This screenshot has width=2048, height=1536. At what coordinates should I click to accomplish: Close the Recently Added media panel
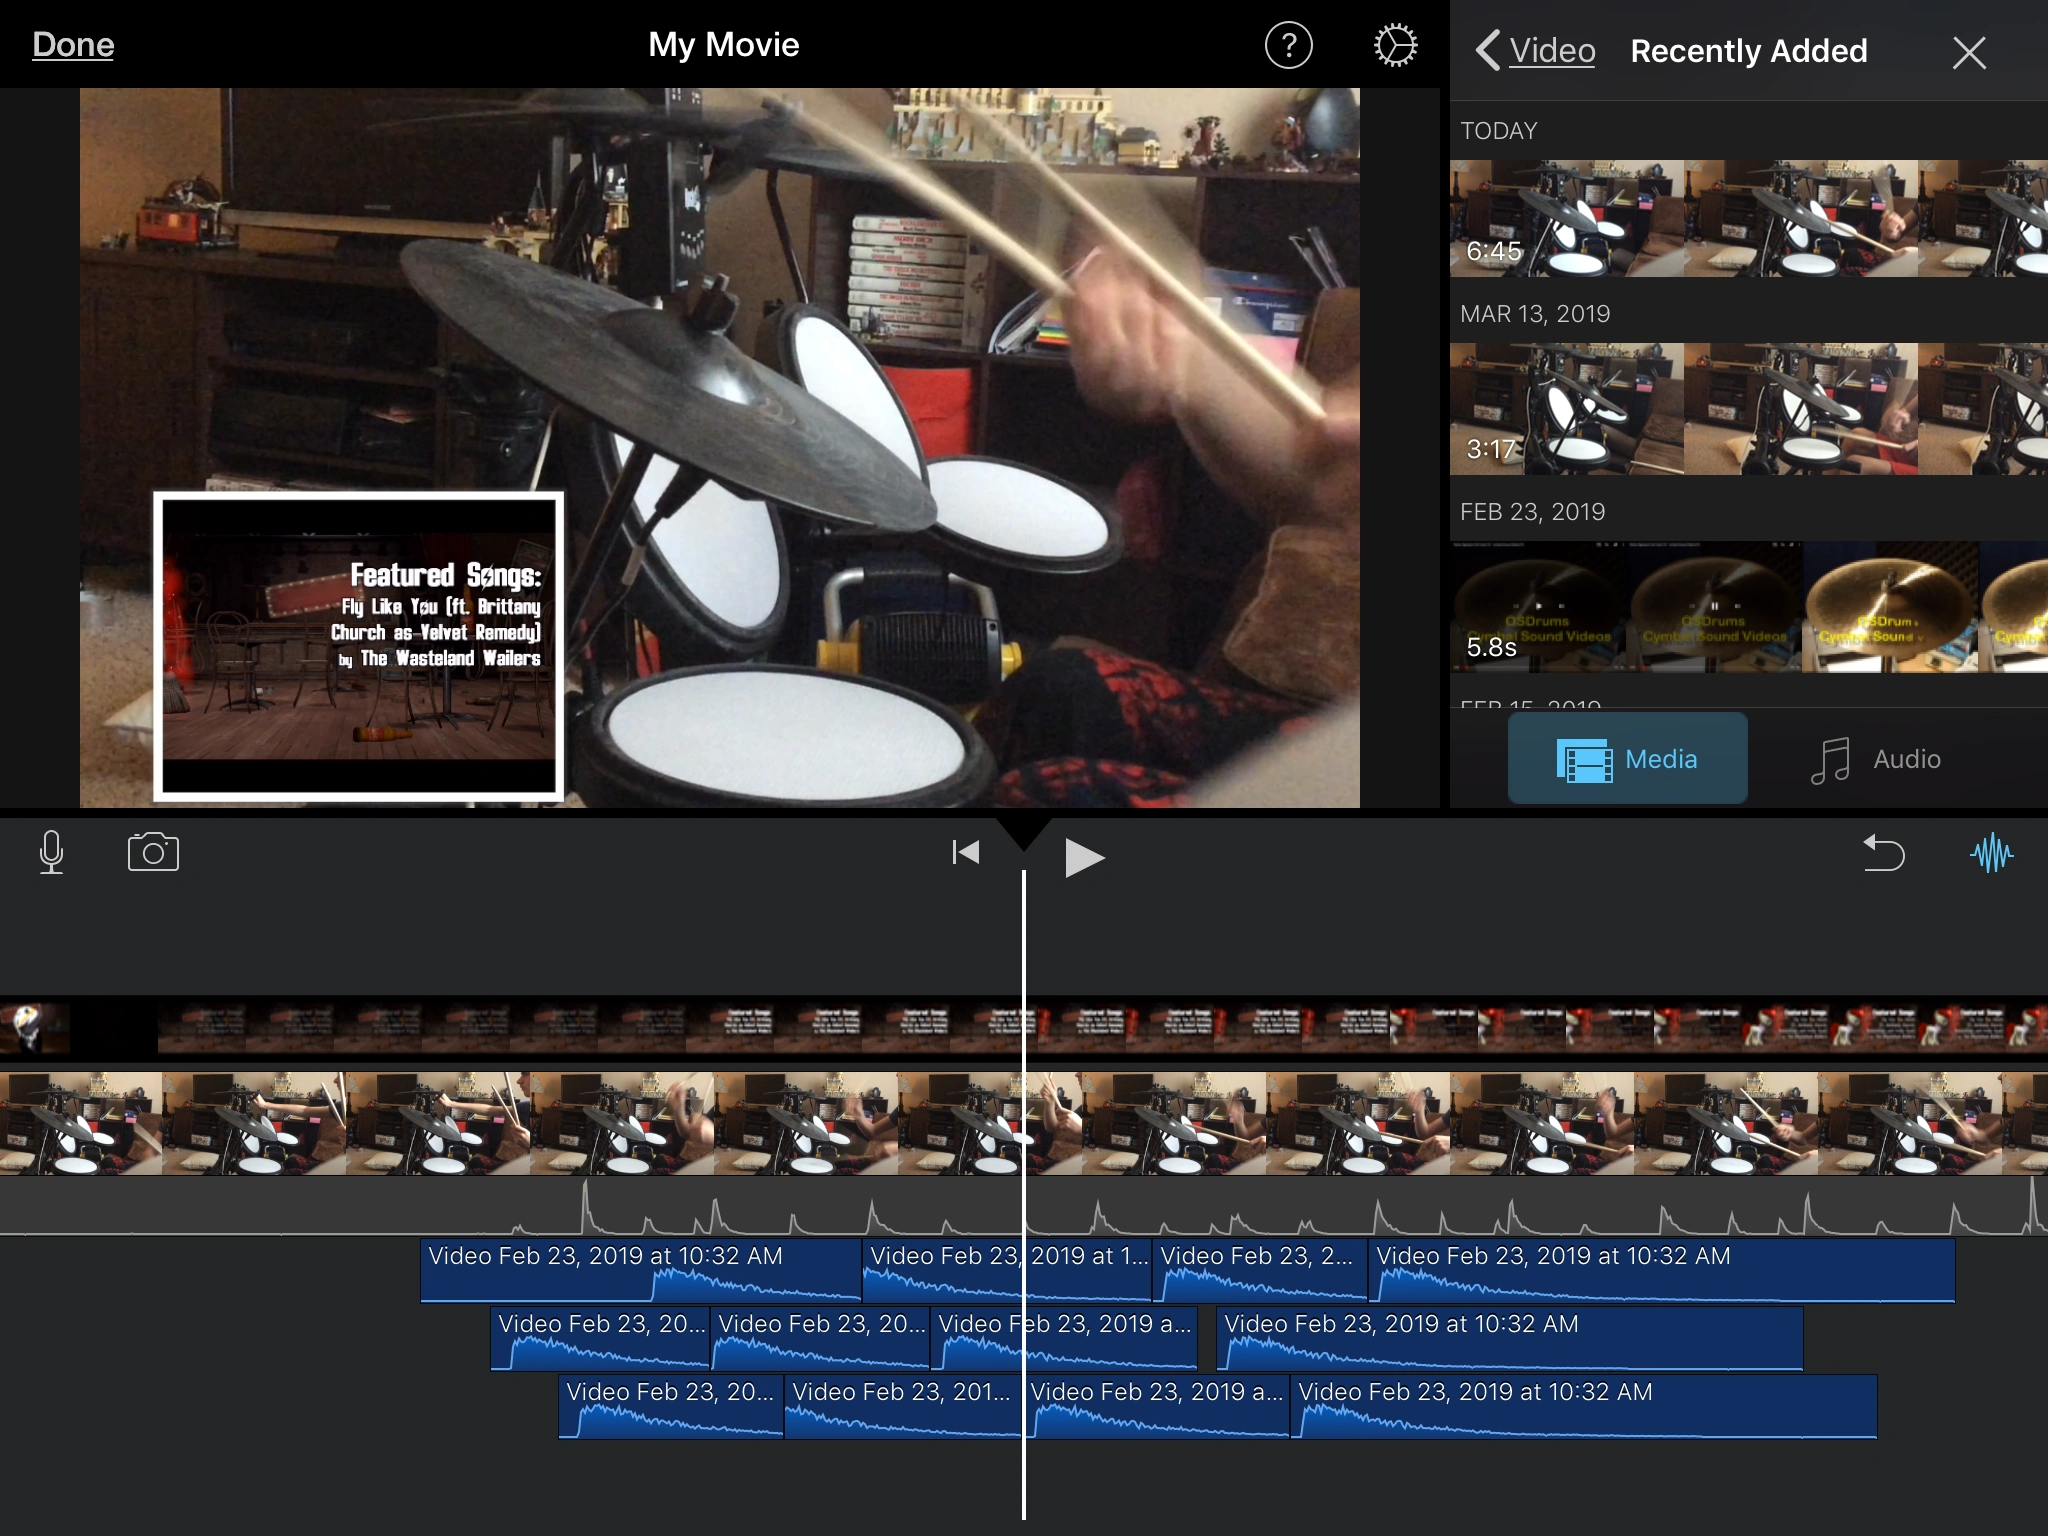tap(1968, 52)
